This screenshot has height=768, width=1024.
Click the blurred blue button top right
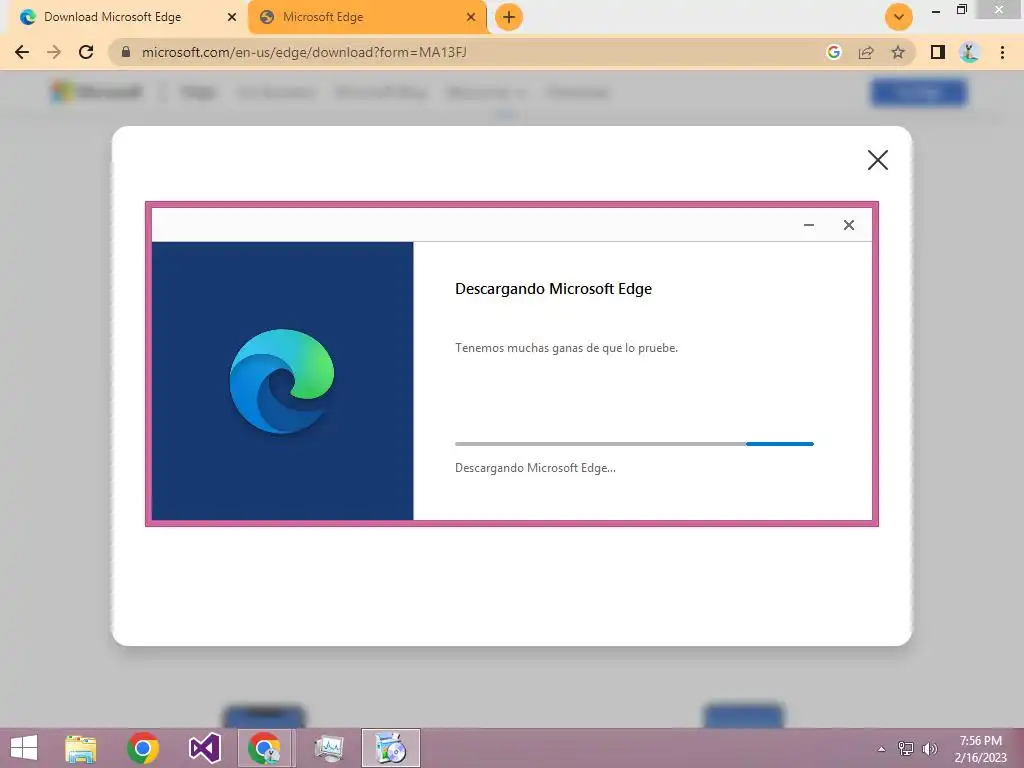tap(919, 92)
